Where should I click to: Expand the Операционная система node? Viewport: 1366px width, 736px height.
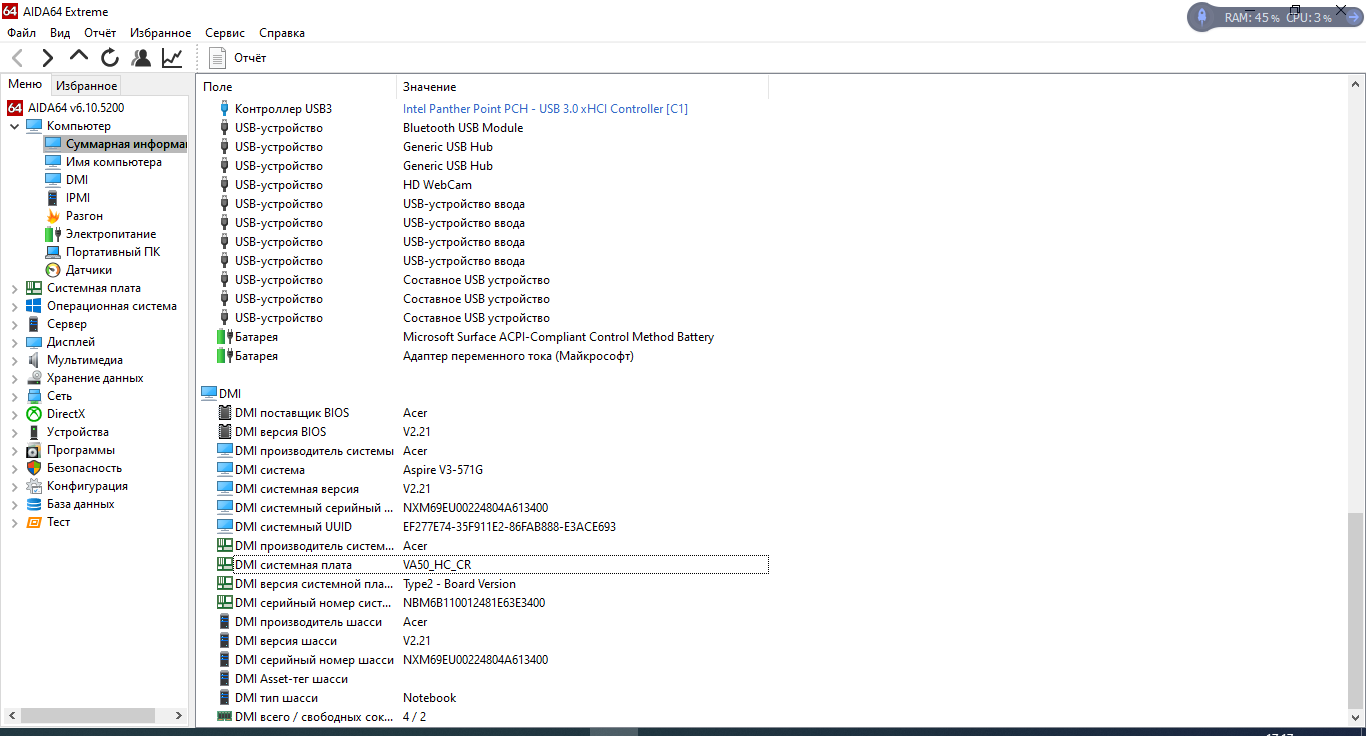(14, 306)
